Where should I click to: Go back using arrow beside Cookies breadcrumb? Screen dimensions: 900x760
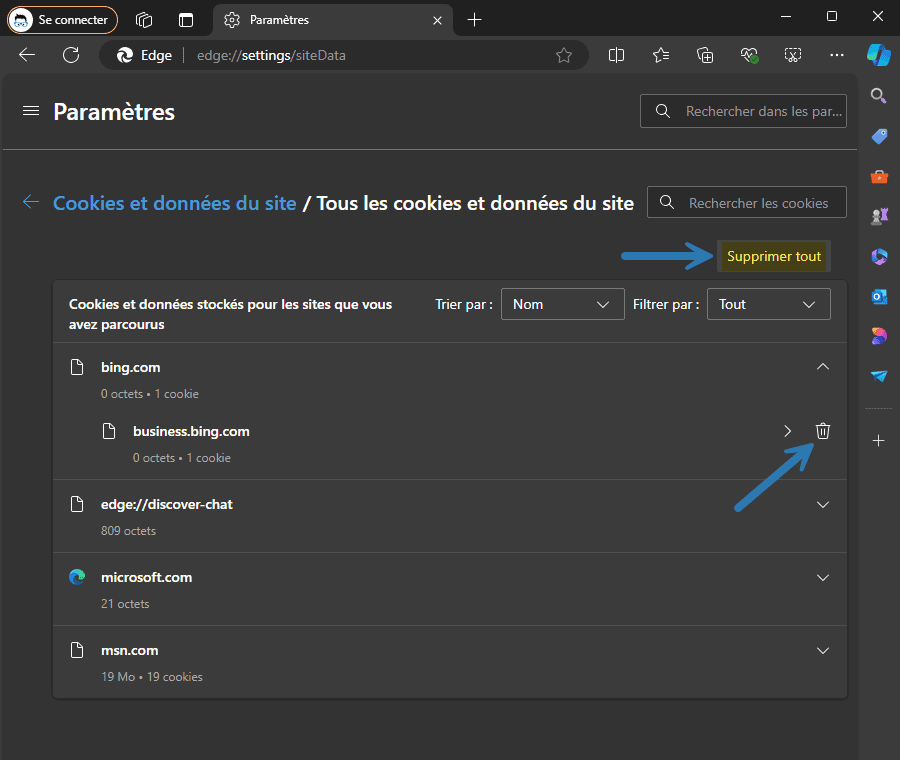(31, 202)
